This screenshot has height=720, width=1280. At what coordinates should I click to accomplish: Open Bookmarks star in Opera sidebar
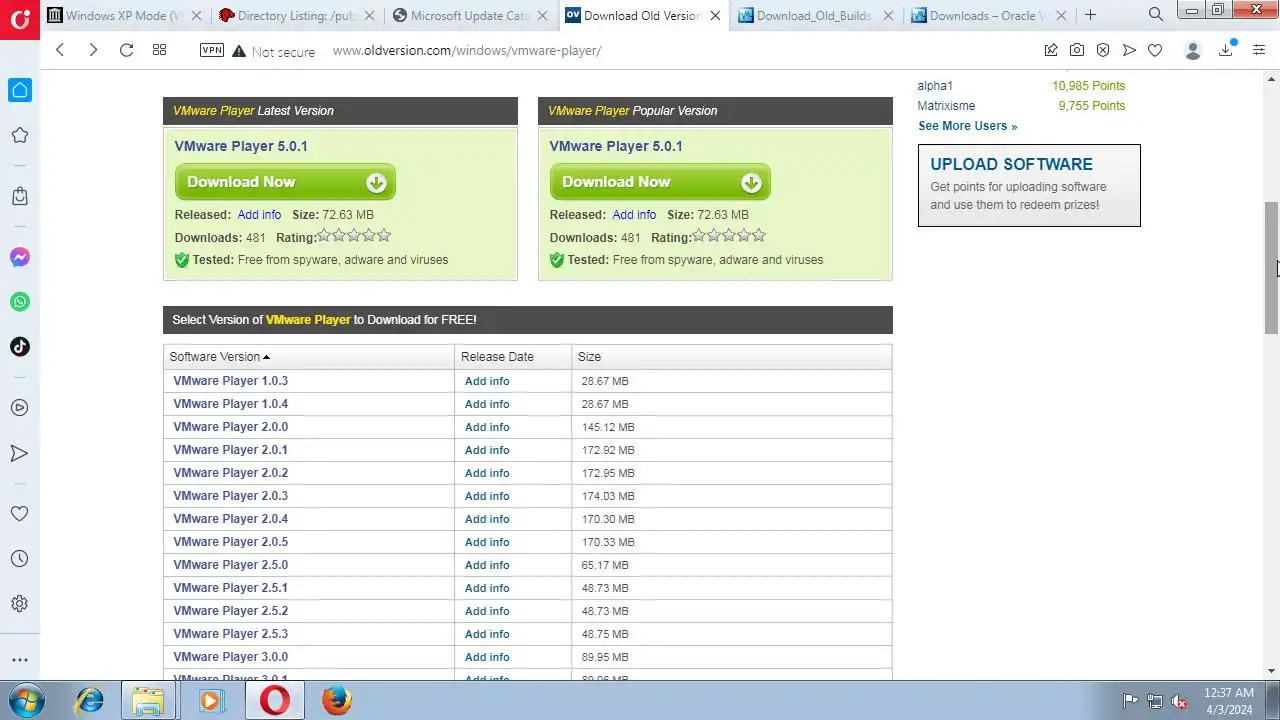pos(19,135)
